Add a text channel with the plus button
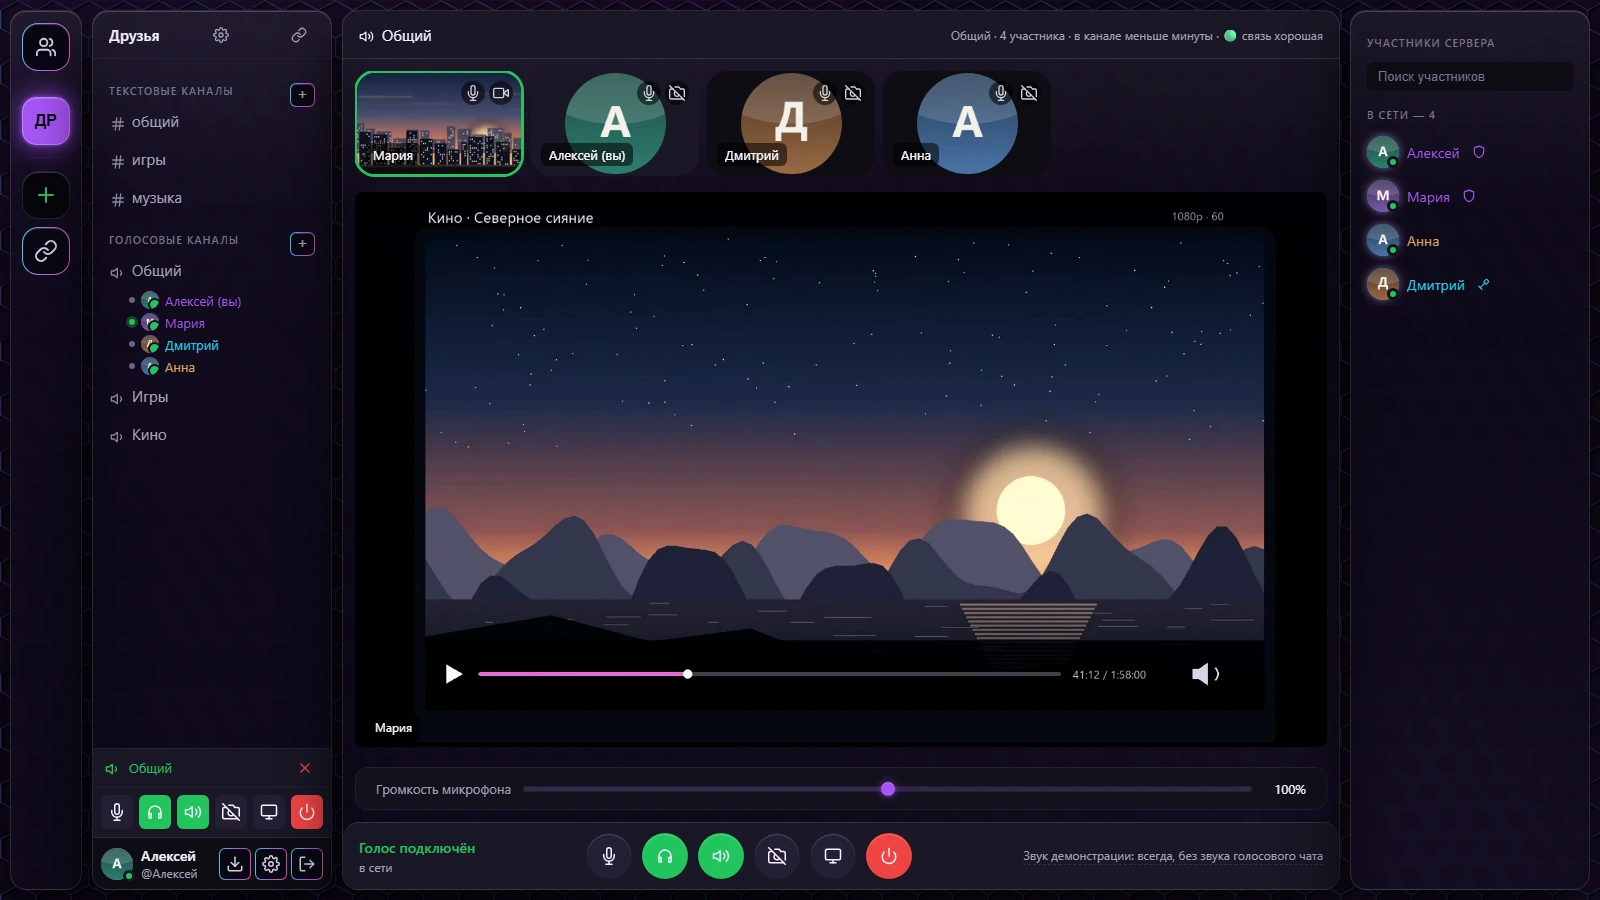 (x=302, y=94)
